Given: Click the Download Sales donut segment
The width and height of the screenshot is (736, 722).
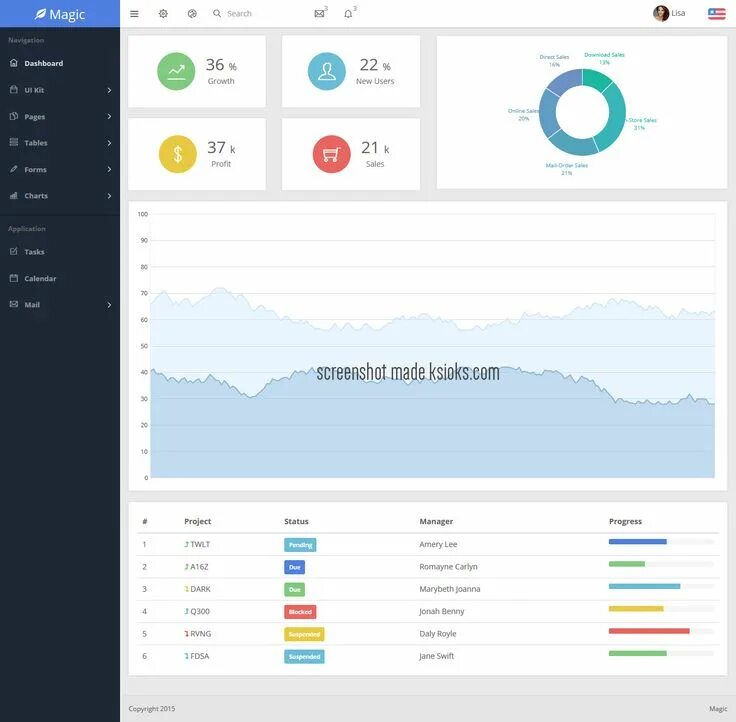Looking at the screenshot, I should [x=596, y=79].
